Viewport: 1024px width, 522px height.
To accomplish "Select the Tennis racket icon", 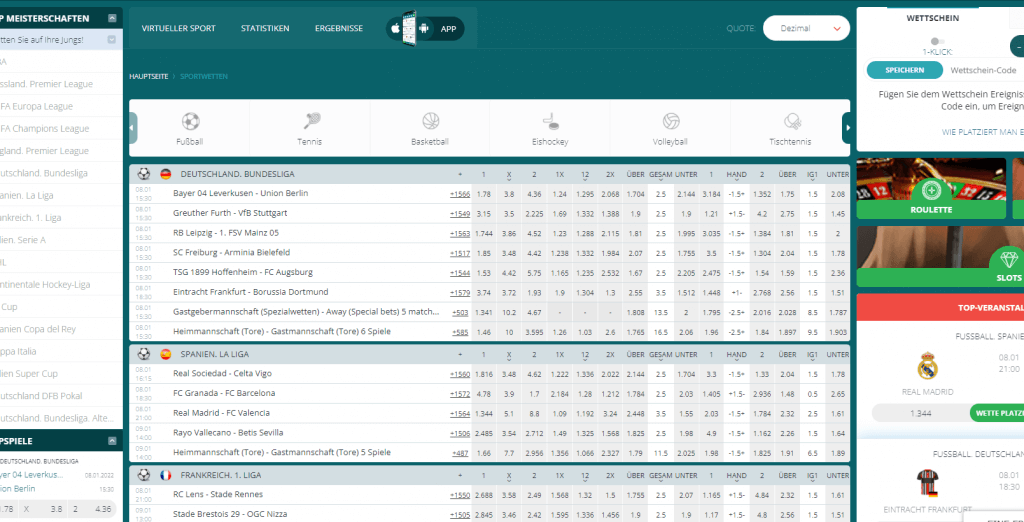I will [311, 122].
